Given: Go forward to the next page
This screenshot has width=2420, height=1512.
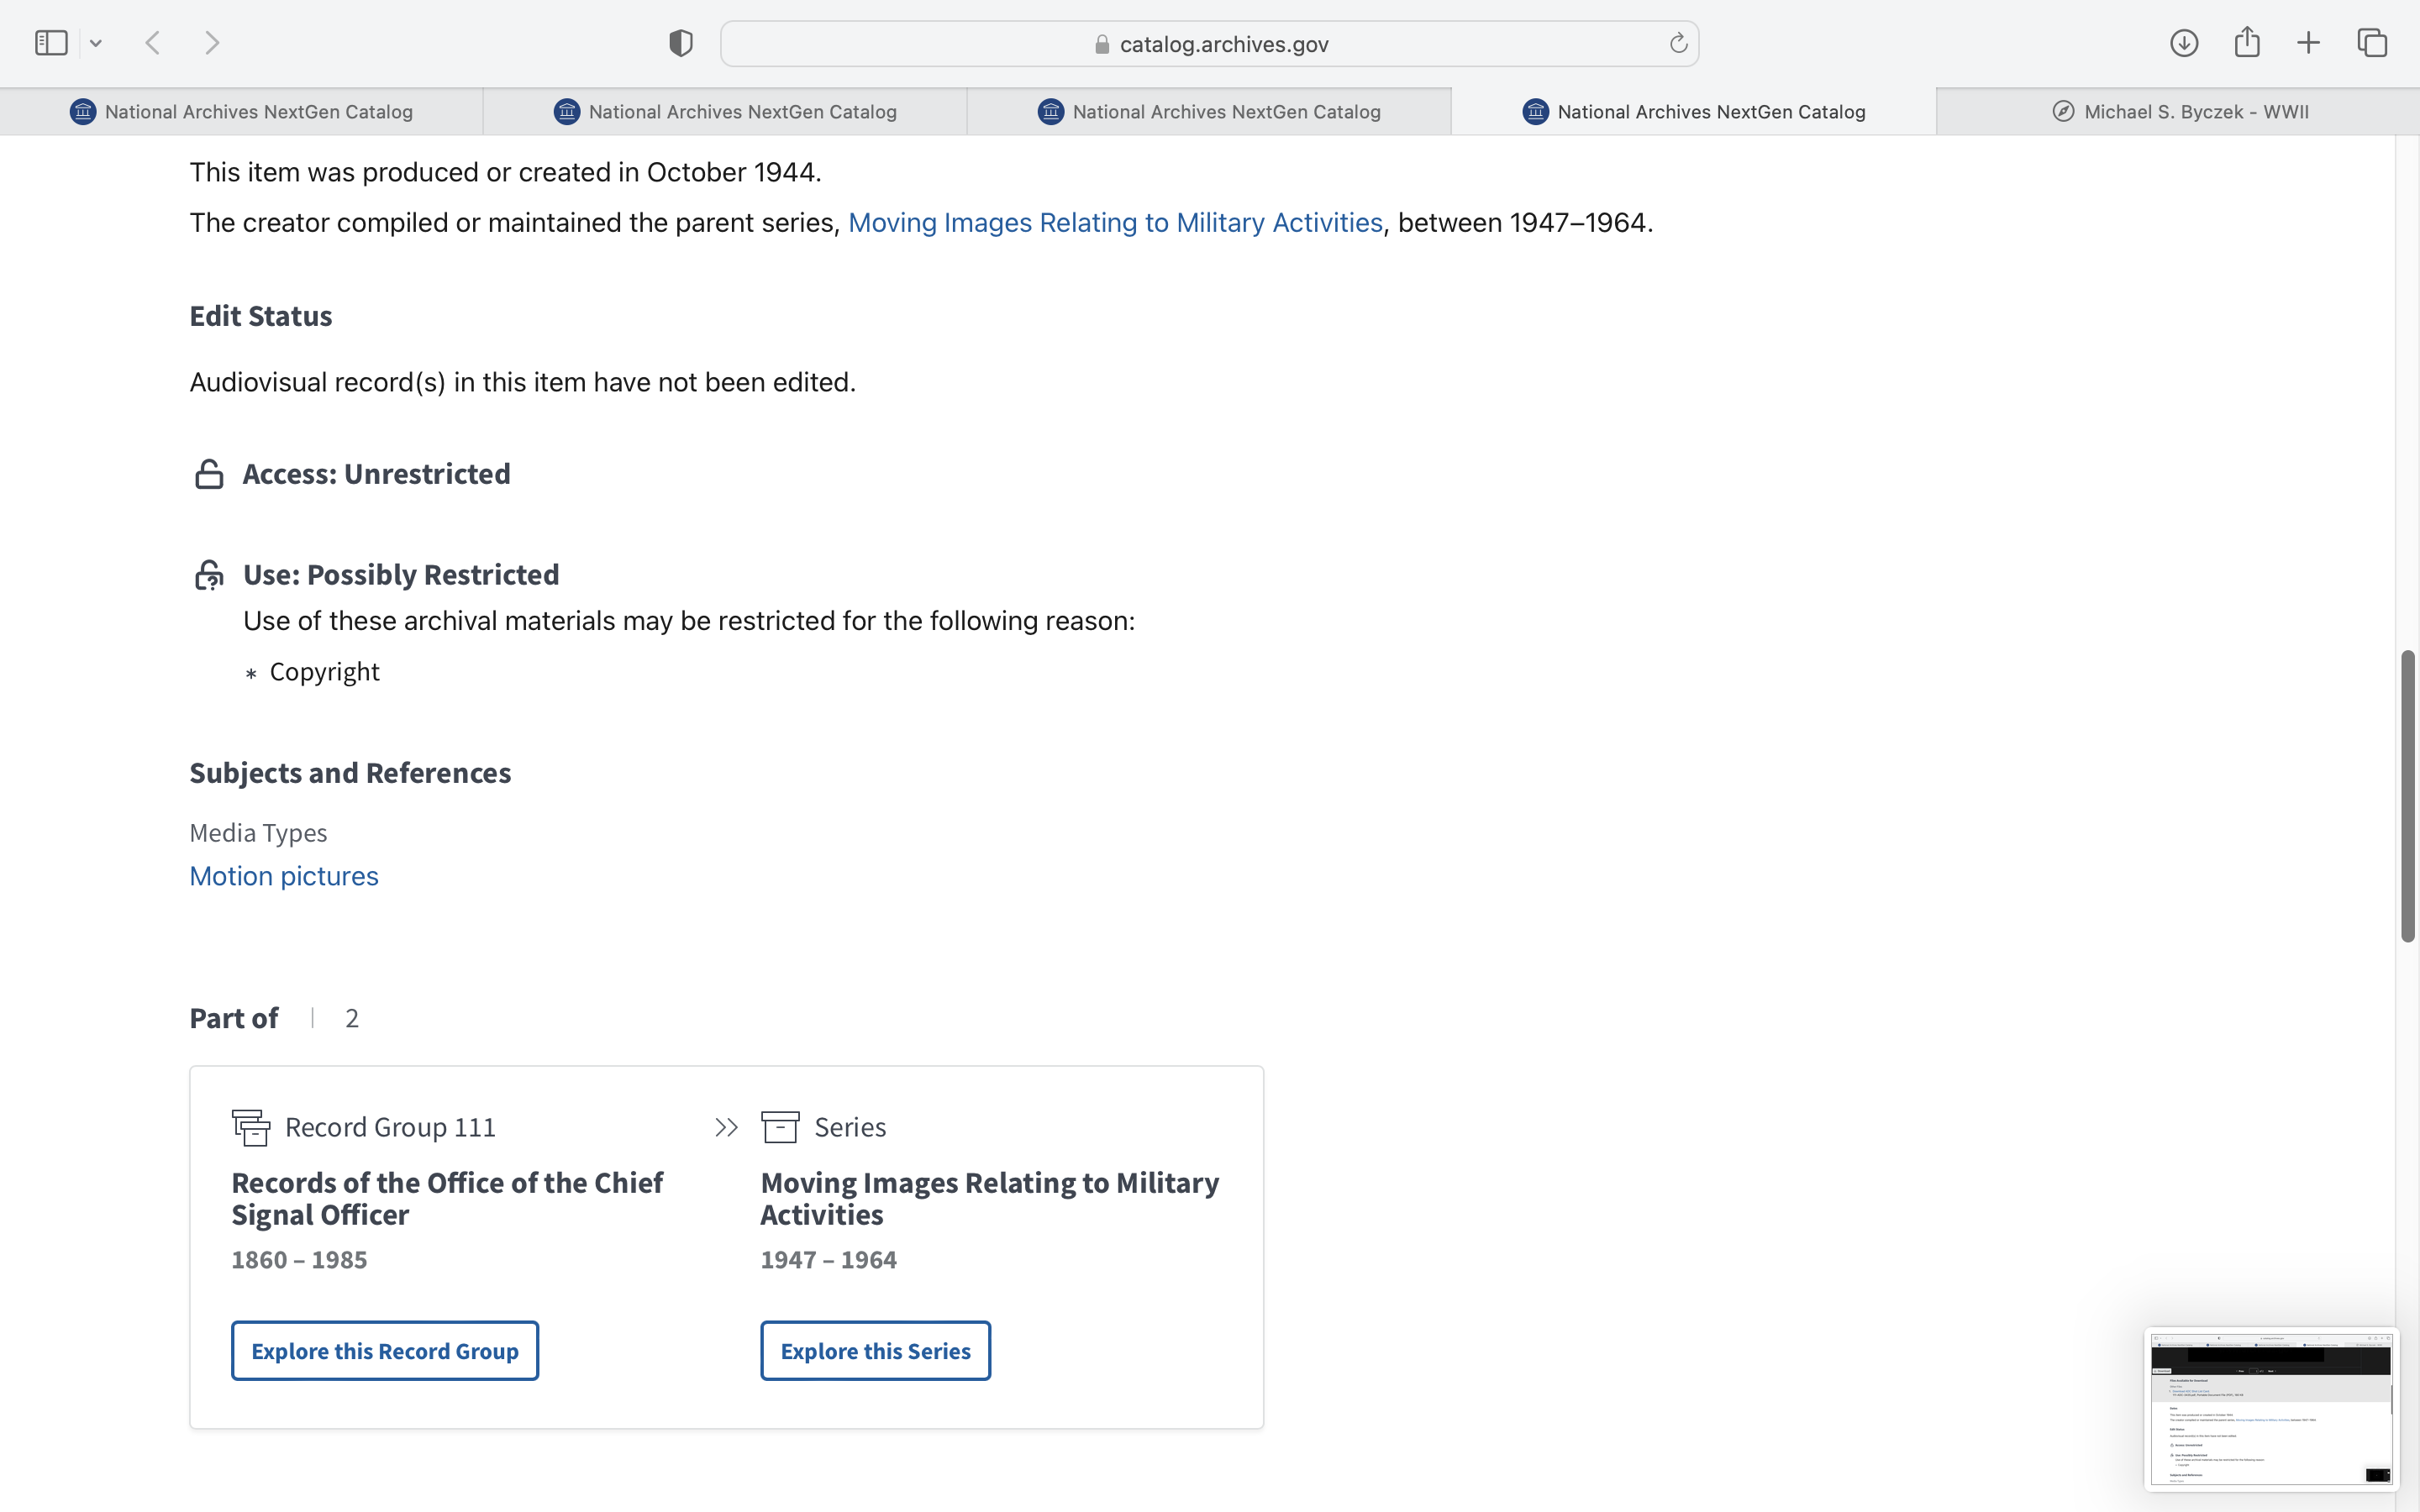Looking at the screenshot, I should pos(212,43).
